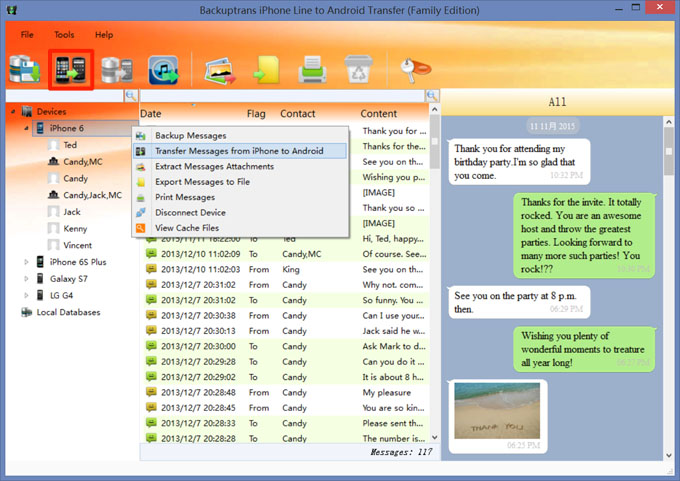Open the Tools menu
The height and width of the screenshot is (481, 680).
tap(64, 35)
